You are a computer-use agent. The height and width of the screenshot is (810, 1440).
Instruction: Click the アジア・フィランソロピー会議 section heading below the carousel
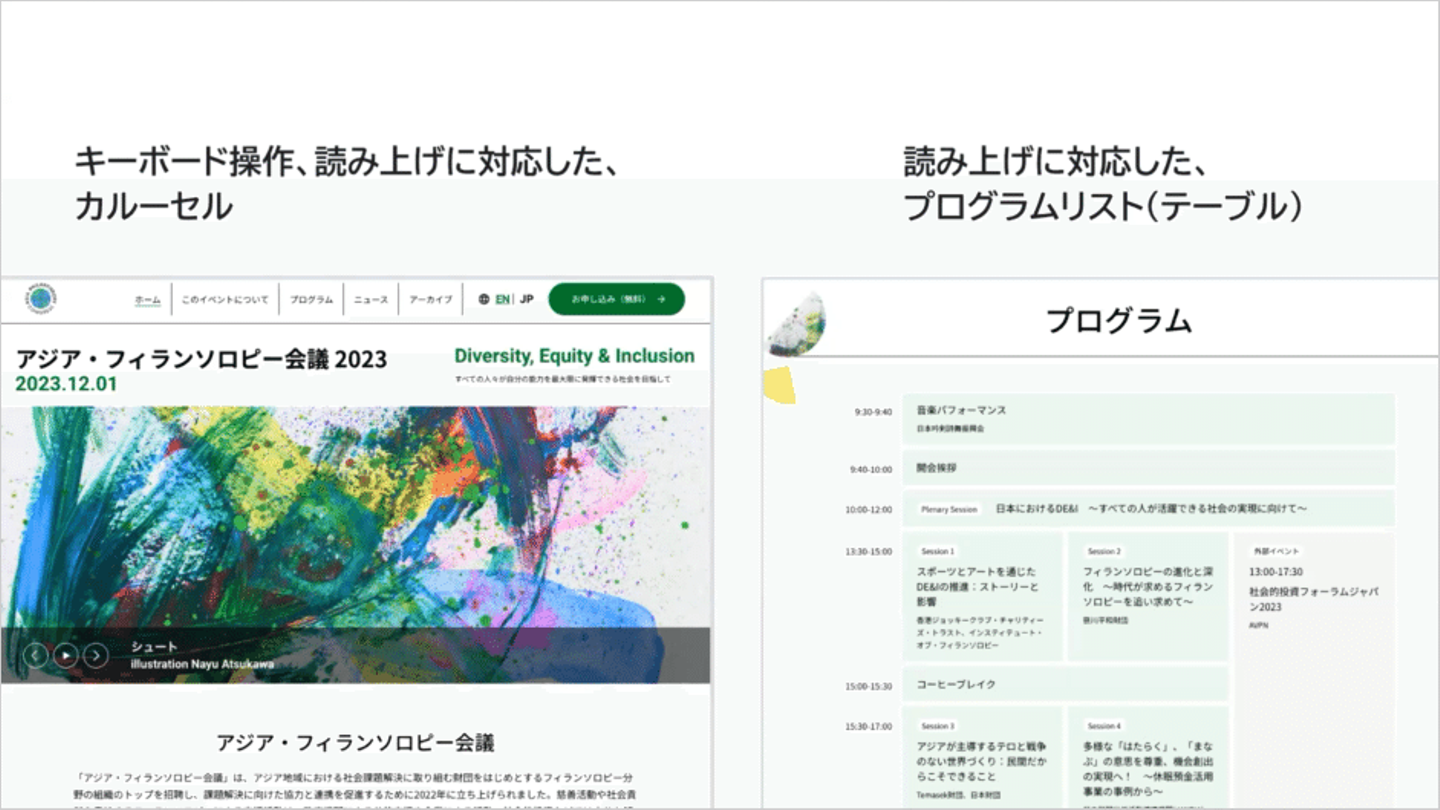tap(356, 743)
